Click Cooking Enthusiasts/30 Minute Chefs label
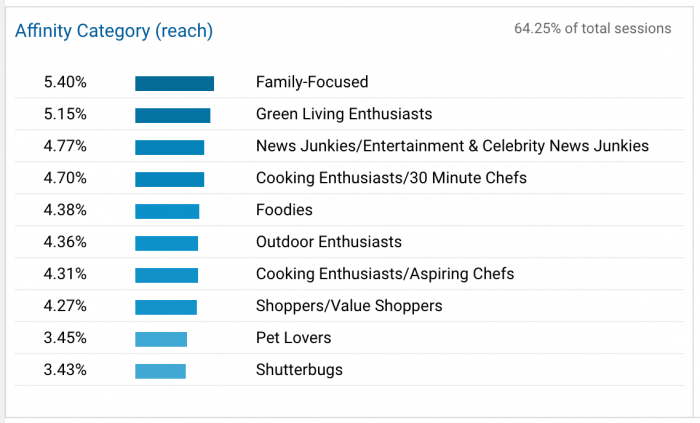 (391, 178)
